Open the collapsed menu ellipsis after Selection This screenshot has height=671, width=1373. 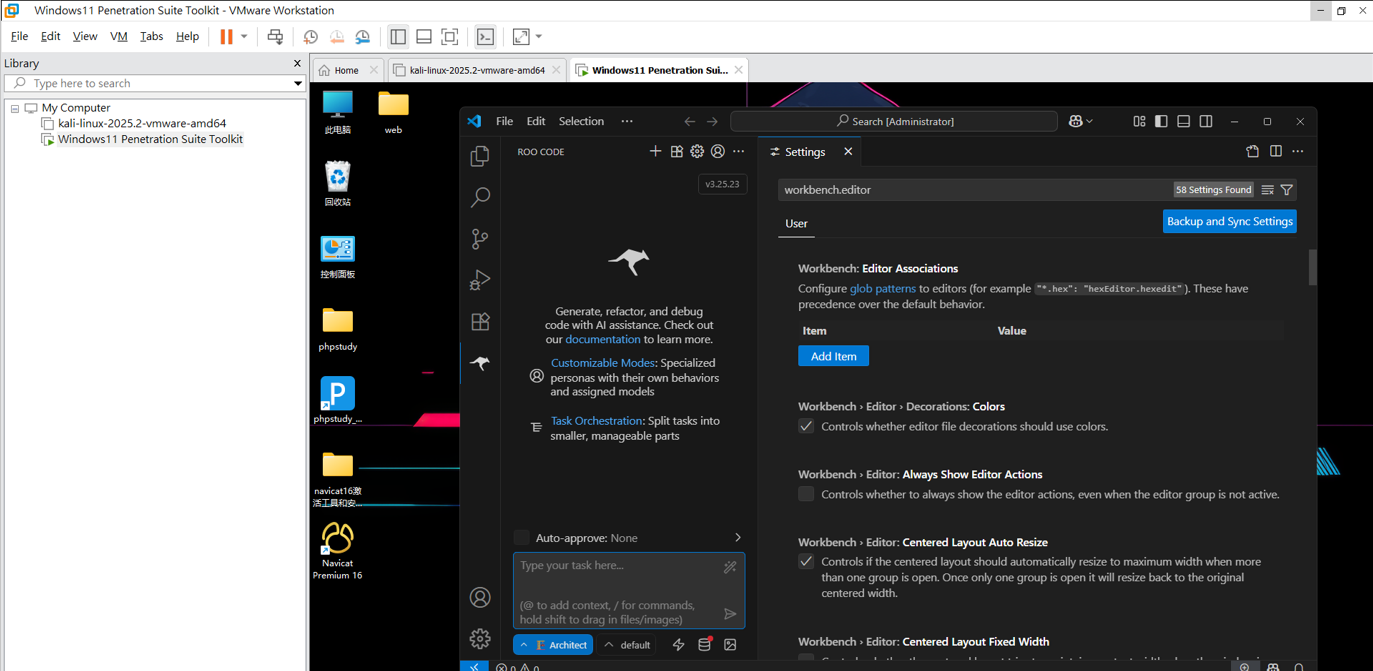click(627, 121)
